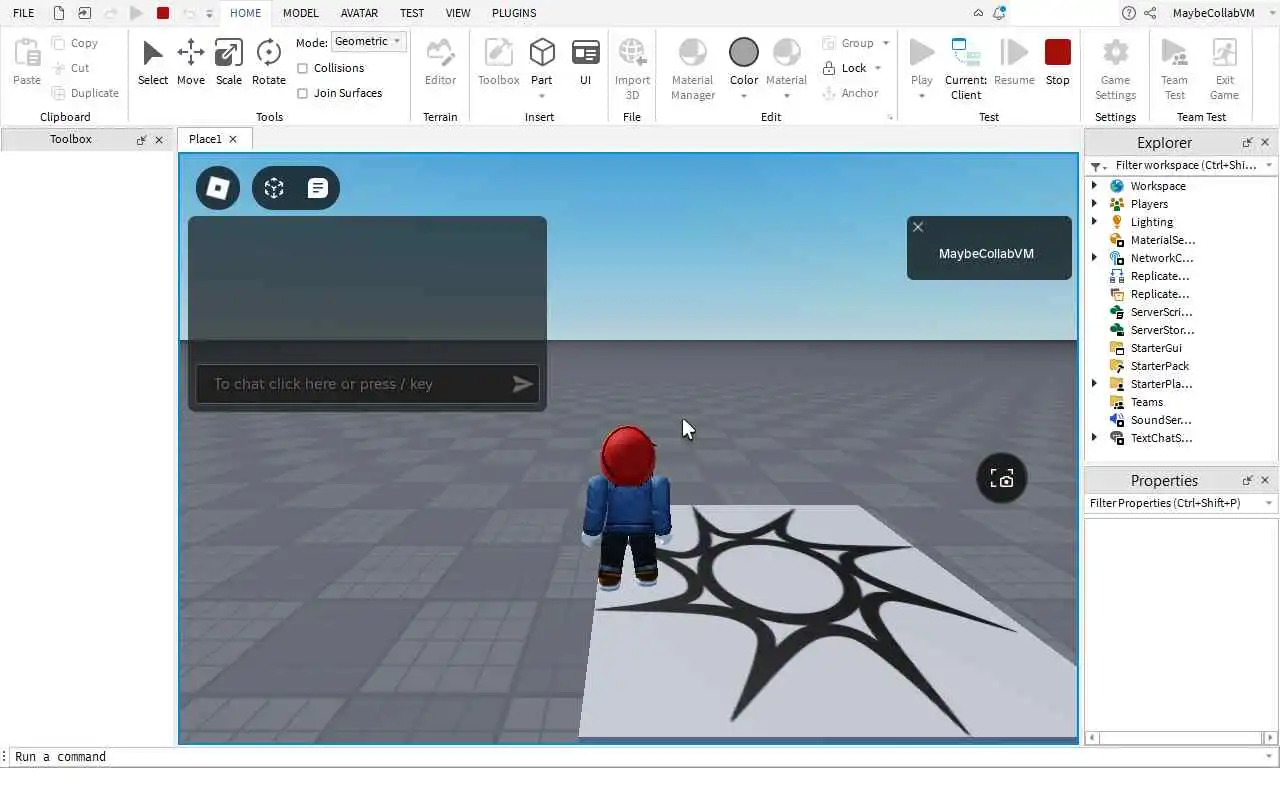Click the chat send arrow
Viewport: 1280px width, 800px height.
522,384
